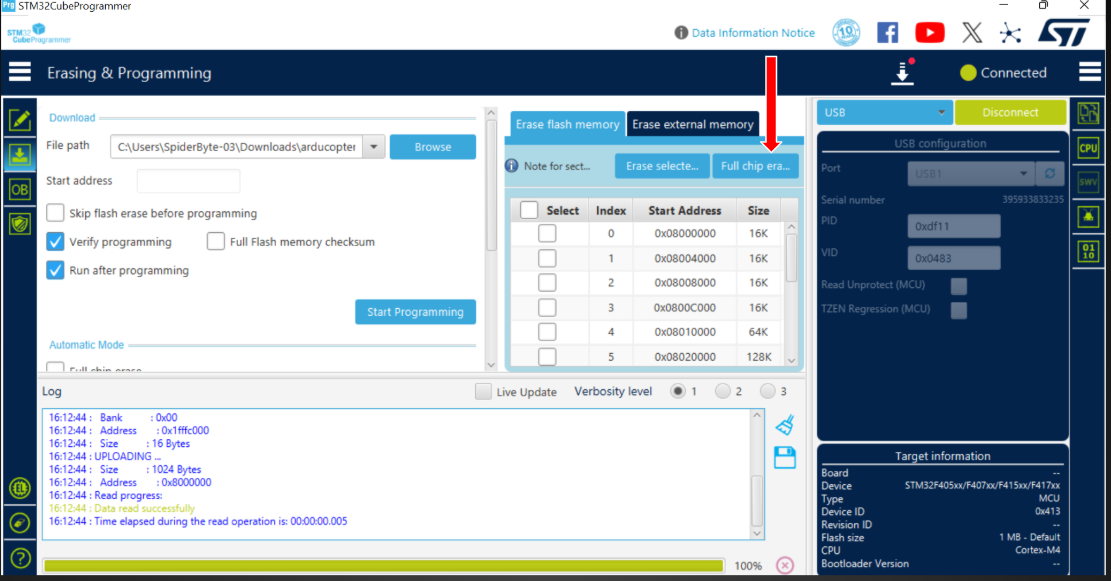Toggle the Live Update checkbox
The height and width of the screenshot is (581, 1111).
484,392
